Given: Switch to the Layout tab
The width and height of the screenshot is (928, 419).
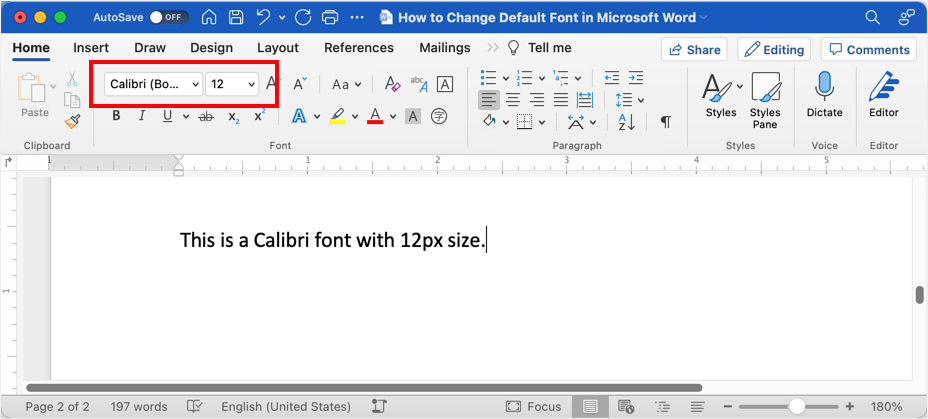Looking at the screenshot, I should coord(278,48).
